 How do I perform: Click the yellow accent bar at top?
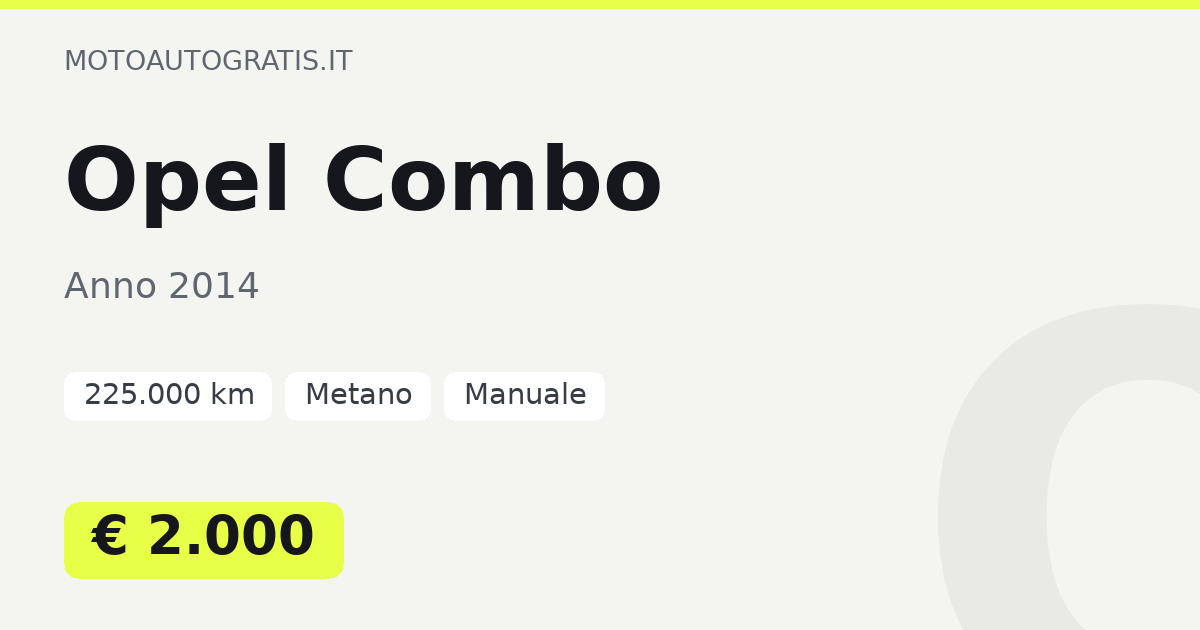click(600, 4)
